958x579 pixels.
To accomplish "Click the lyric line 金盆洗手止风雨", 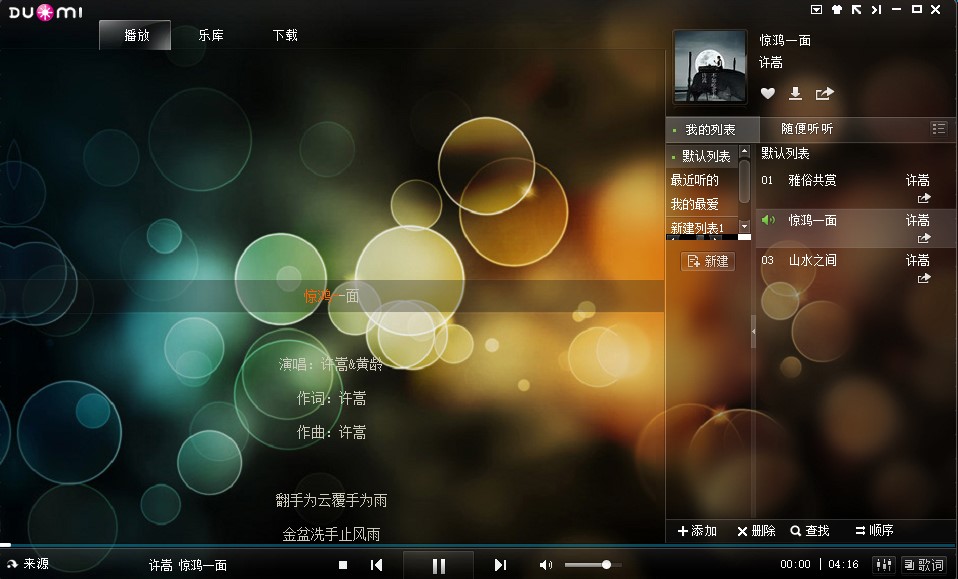I will pyautogui.click(x=331, y=534).
